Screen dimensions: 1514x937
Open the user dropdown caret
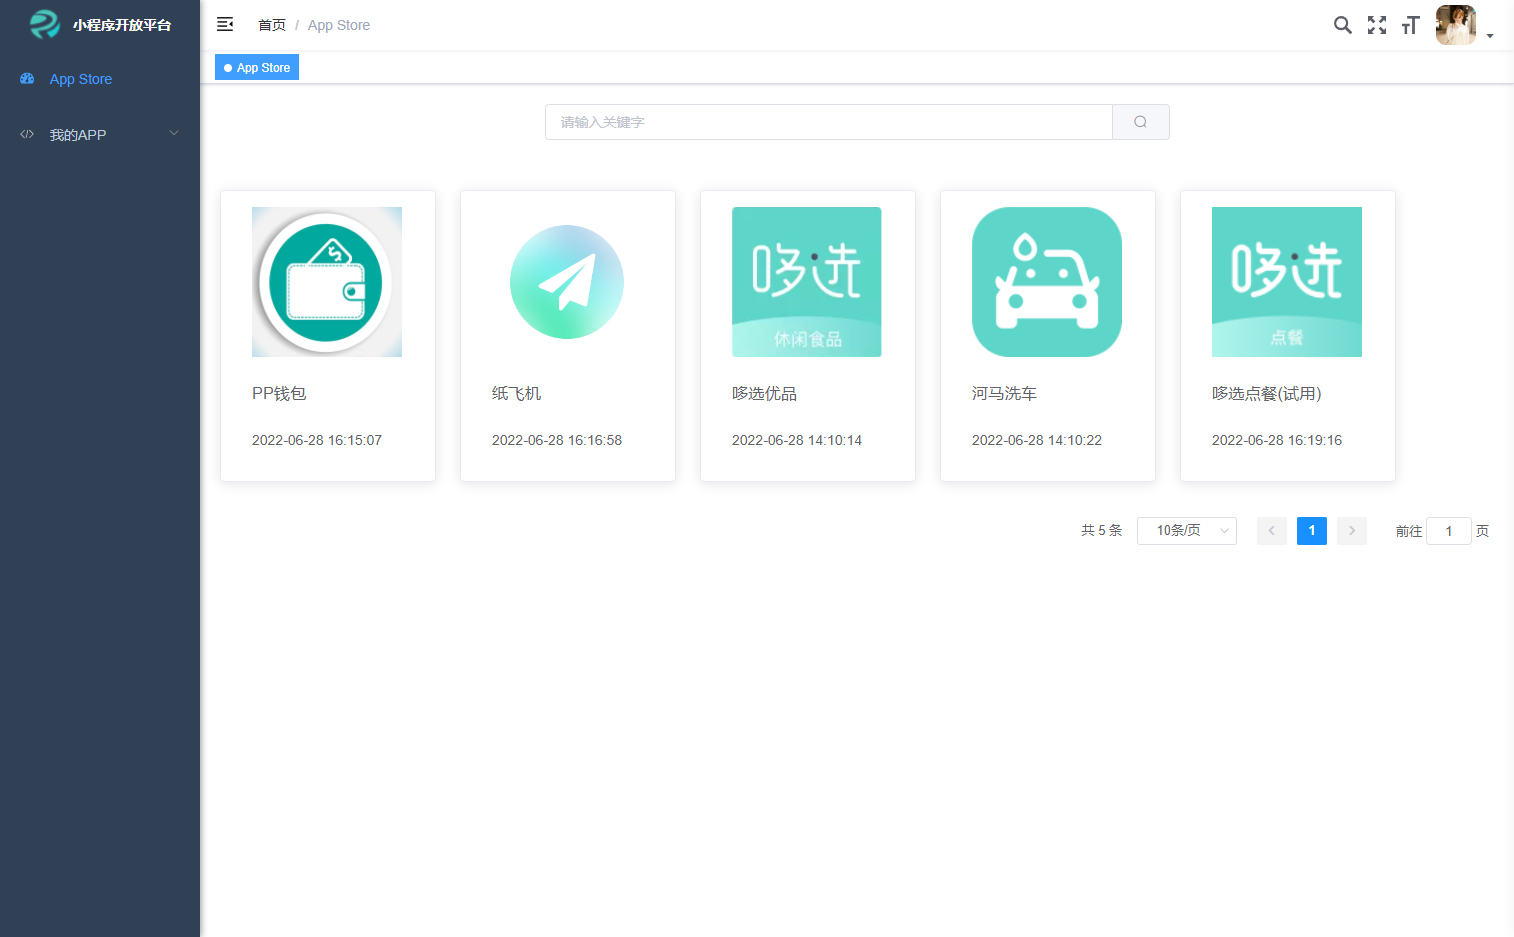coord(1490,36)
